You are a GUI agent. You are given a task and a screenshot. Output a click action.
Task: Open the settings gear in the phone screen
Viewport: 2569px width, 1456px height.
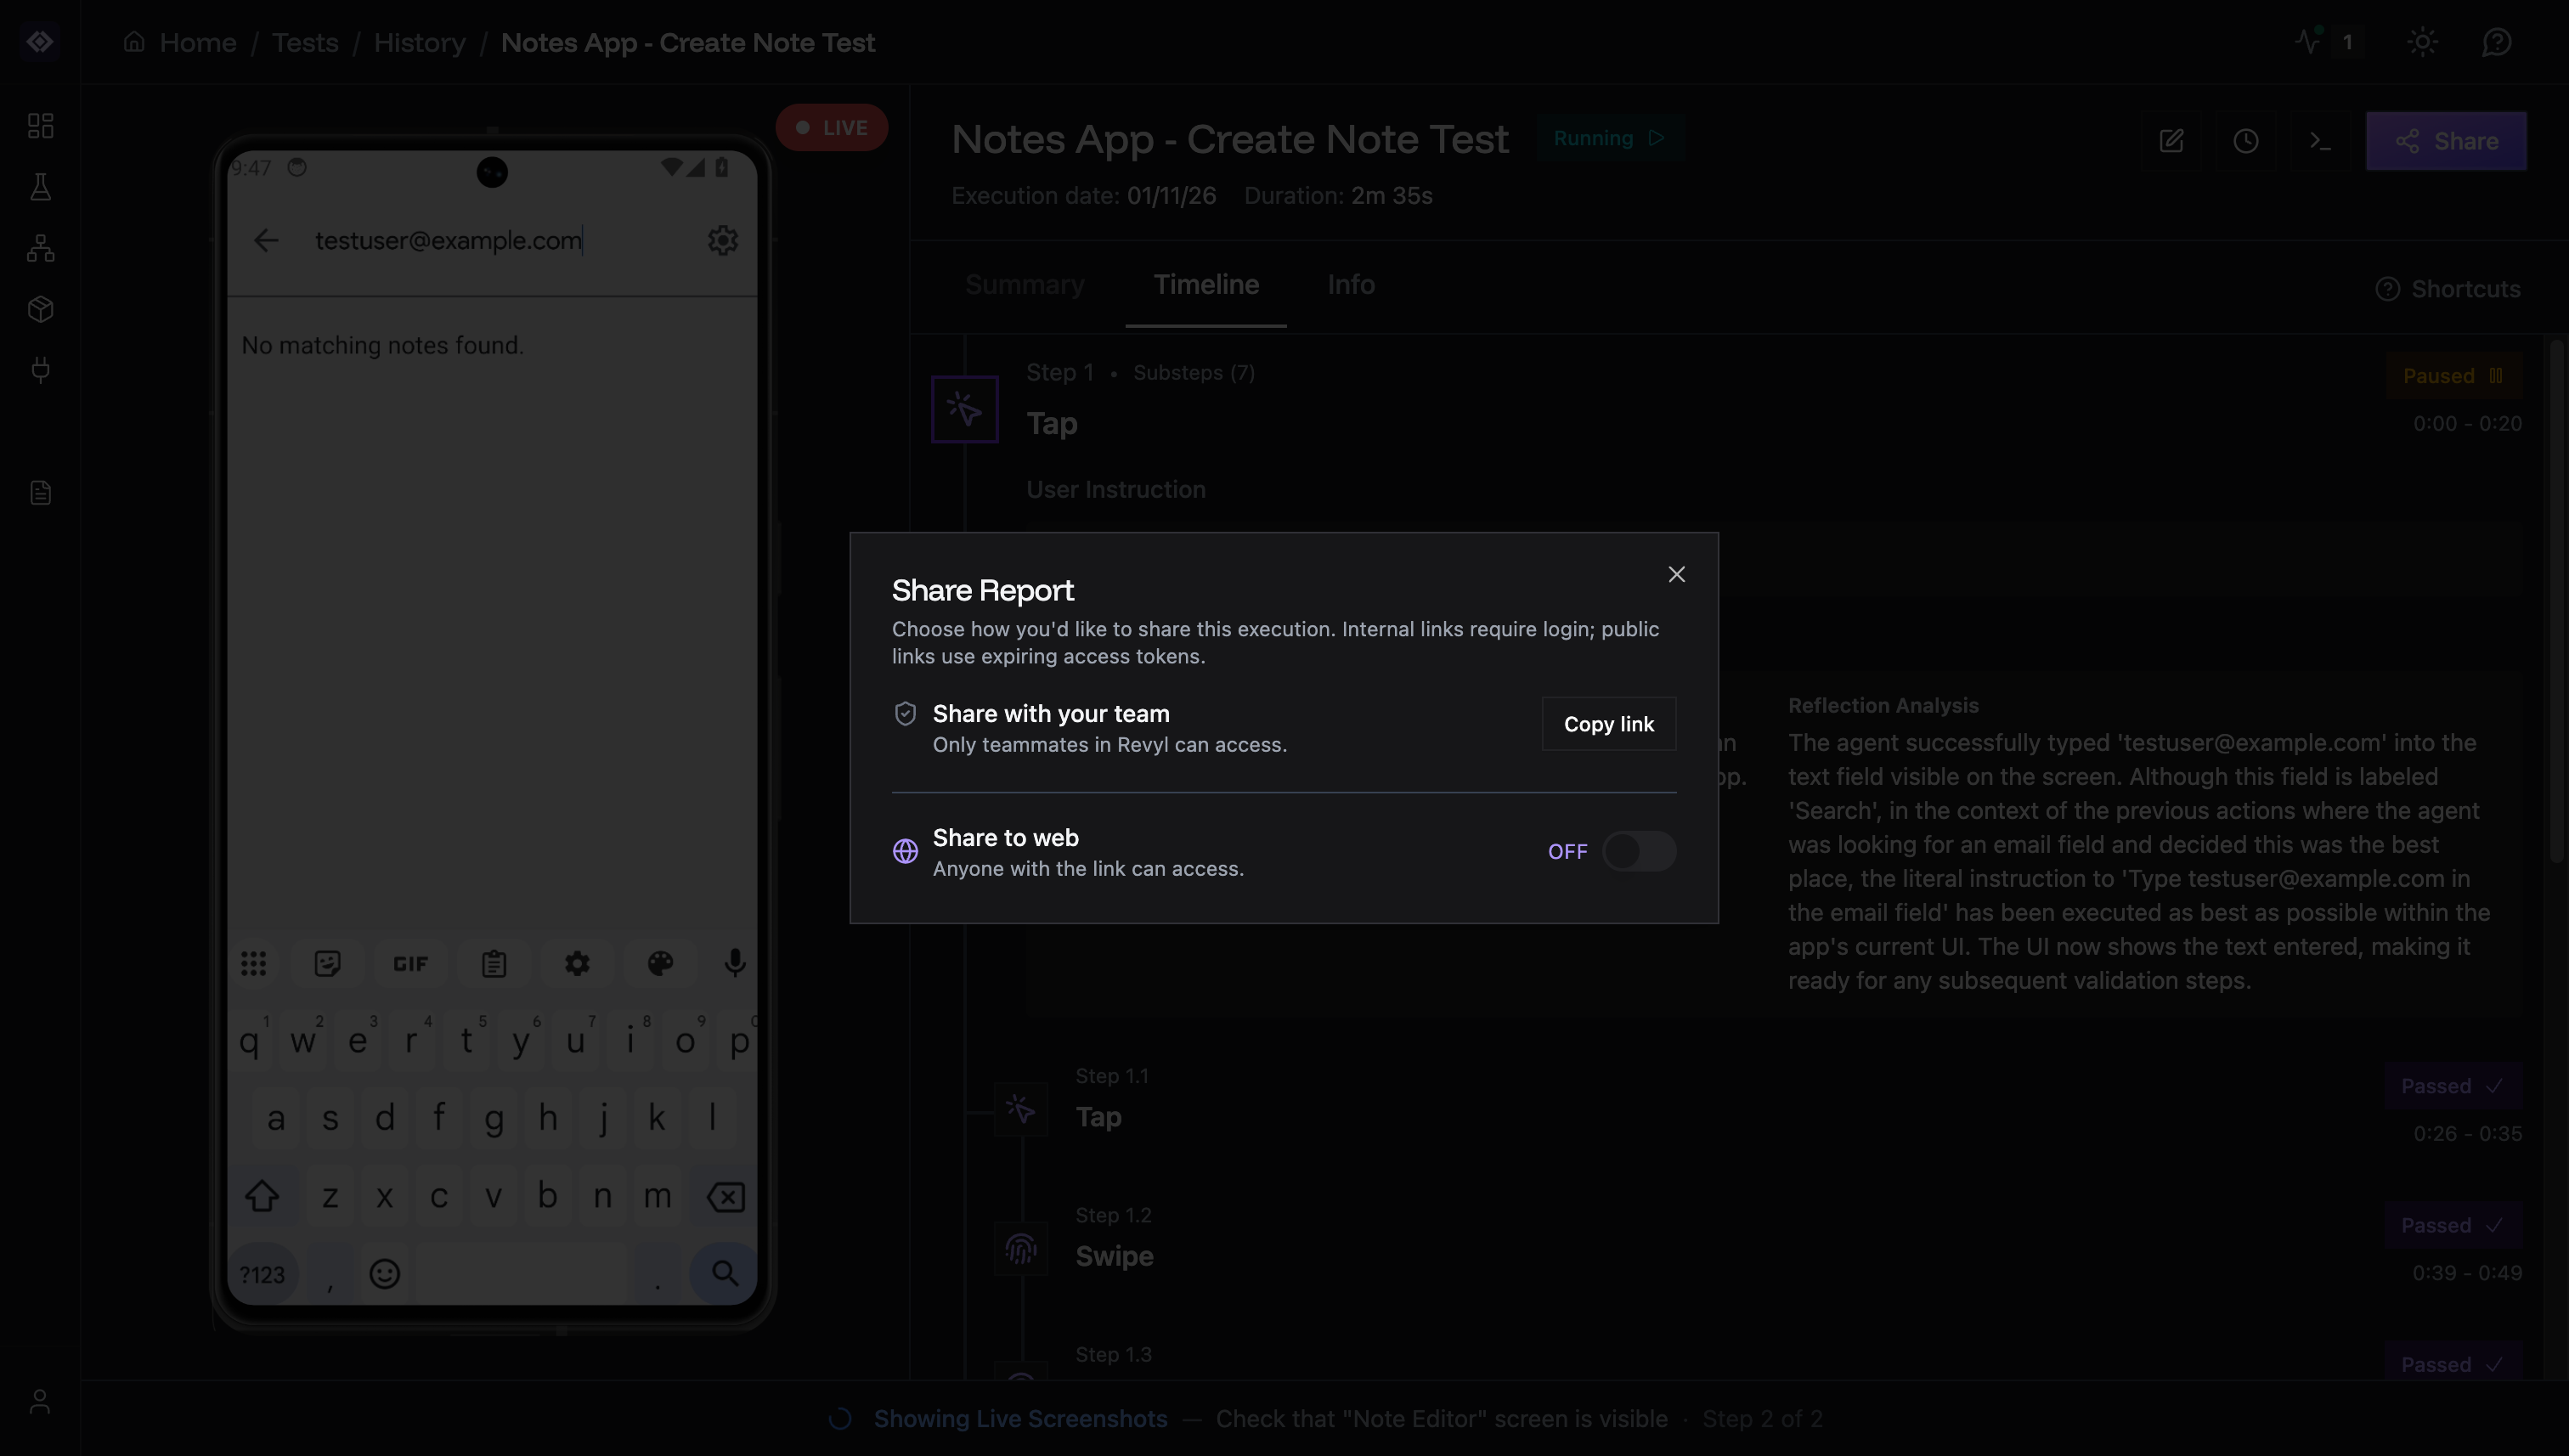click(x=723, y=240)
